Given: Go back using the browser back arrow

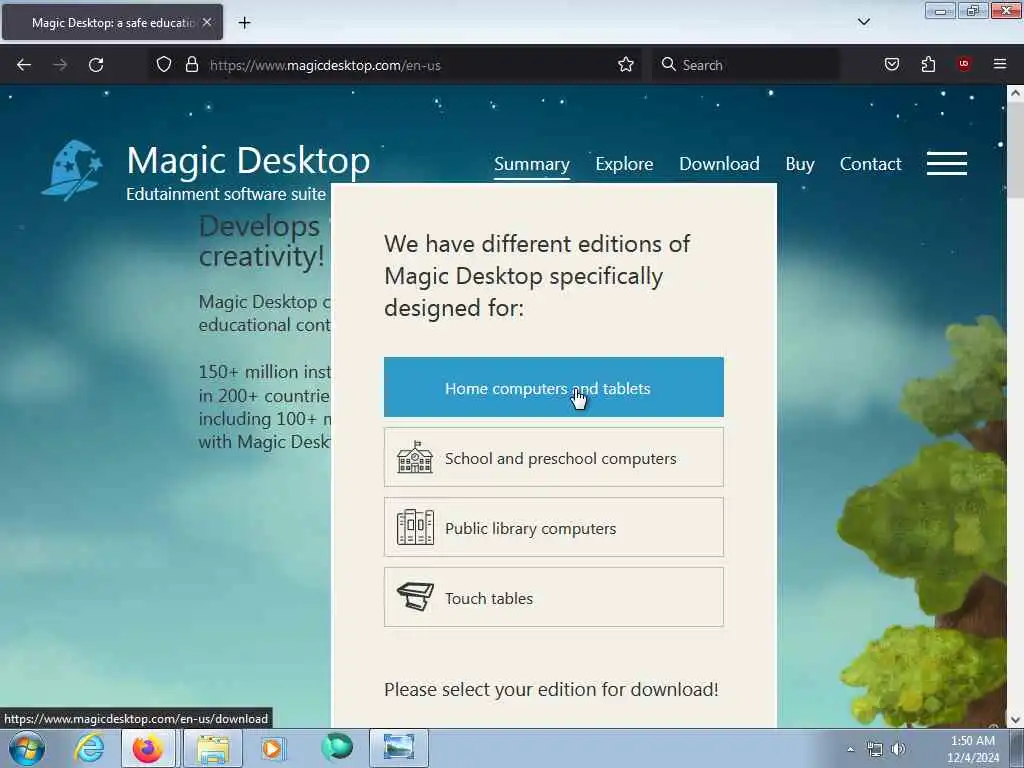Looking at the screenshot, I should coord(24,65).
